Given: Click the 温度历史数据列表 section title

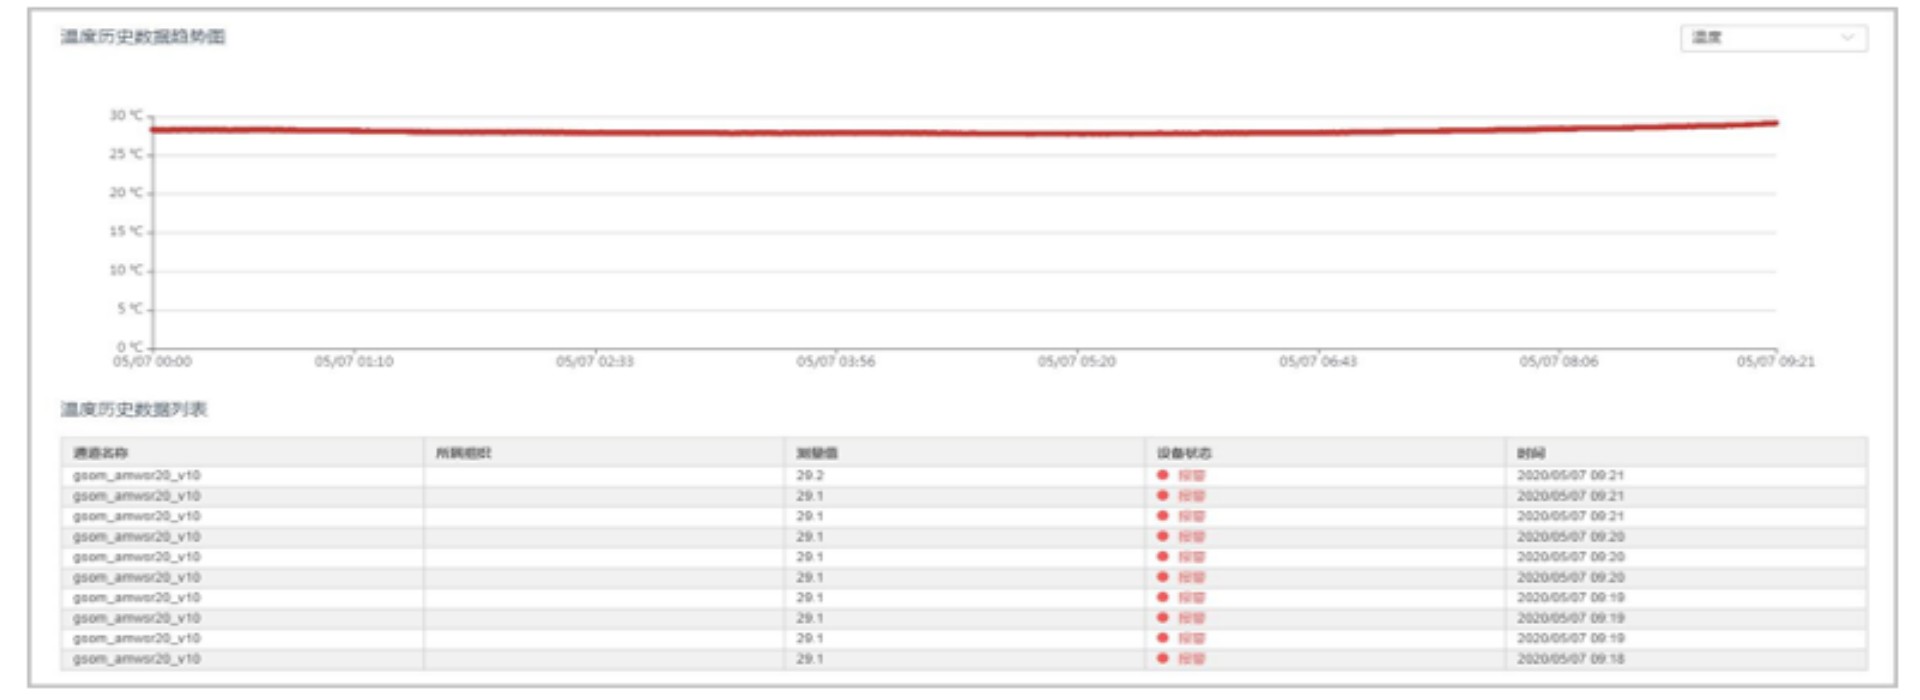Looking at the screenshot, I should click(134, 410).
